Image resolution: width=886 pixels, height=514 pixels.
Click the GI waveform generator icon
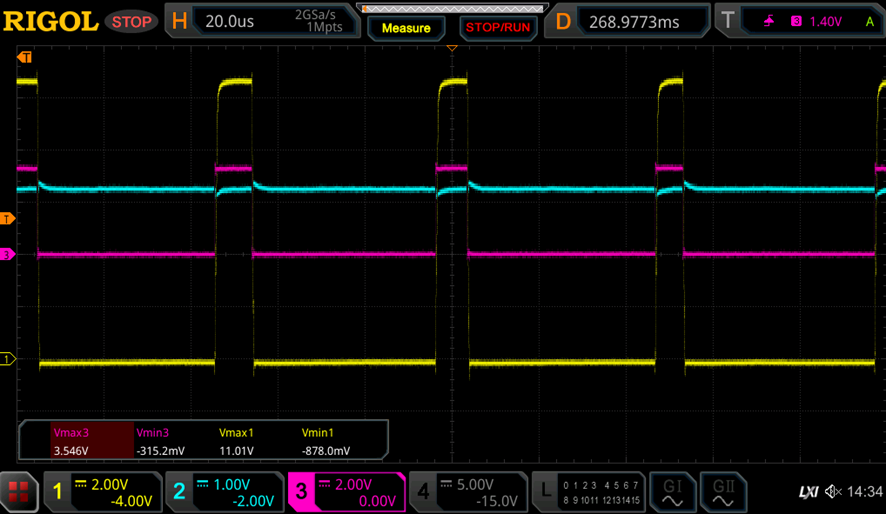tap(672, 492)
